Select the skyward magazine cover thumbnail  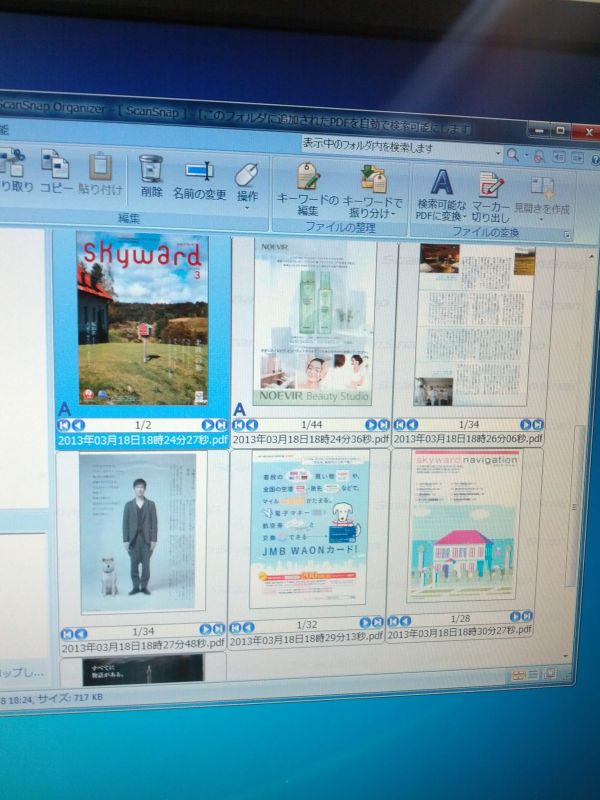143,319
